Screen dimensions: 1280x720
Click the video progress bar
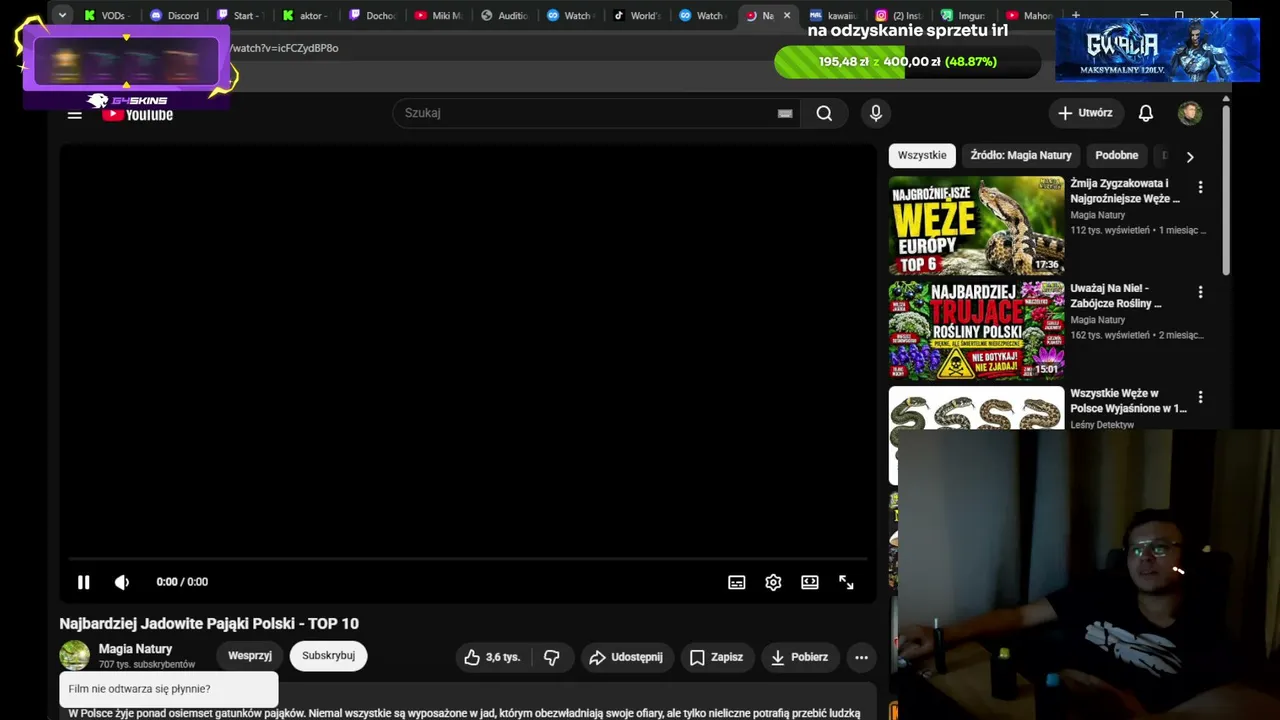tap(468, 558)
